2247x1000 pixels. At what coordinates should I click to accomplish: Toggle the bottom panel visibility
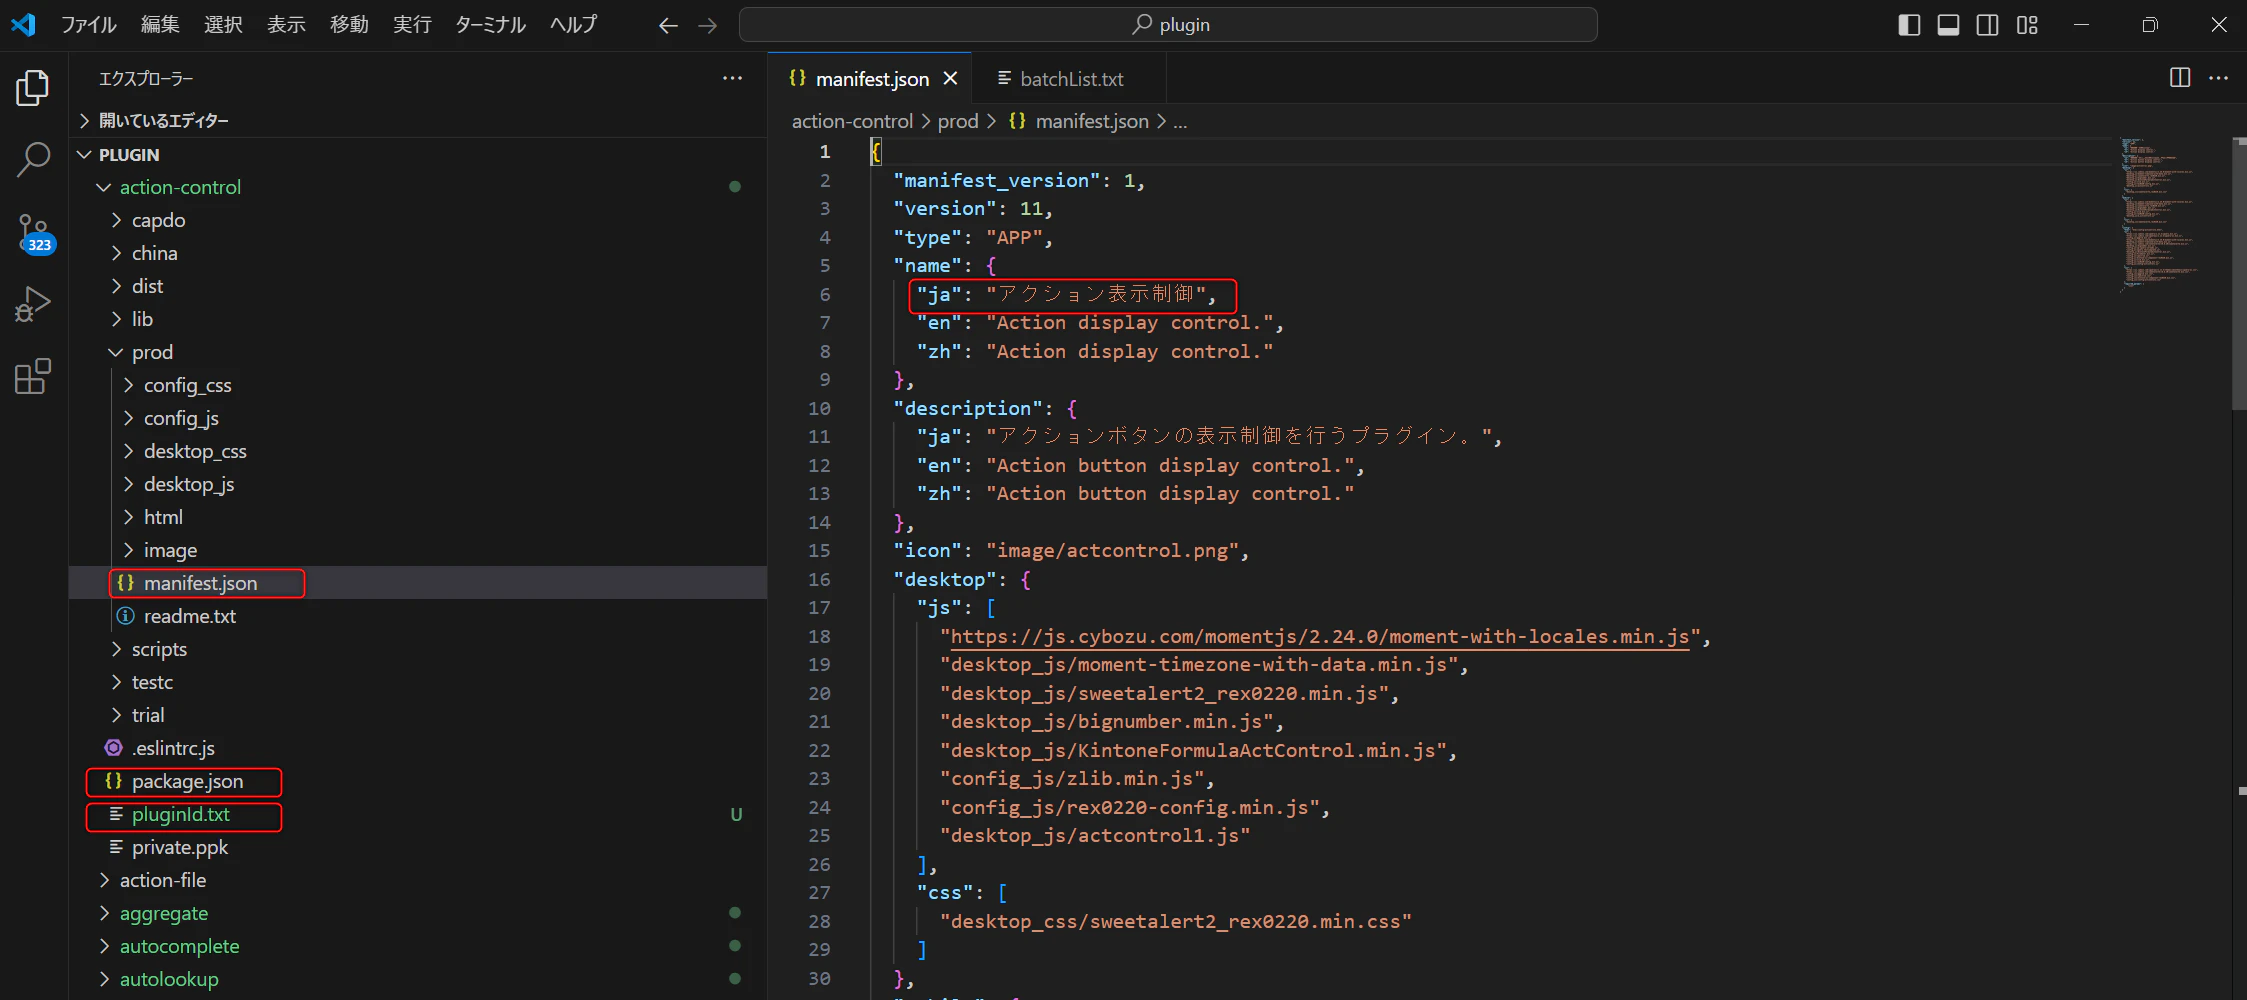[1948, 25]
